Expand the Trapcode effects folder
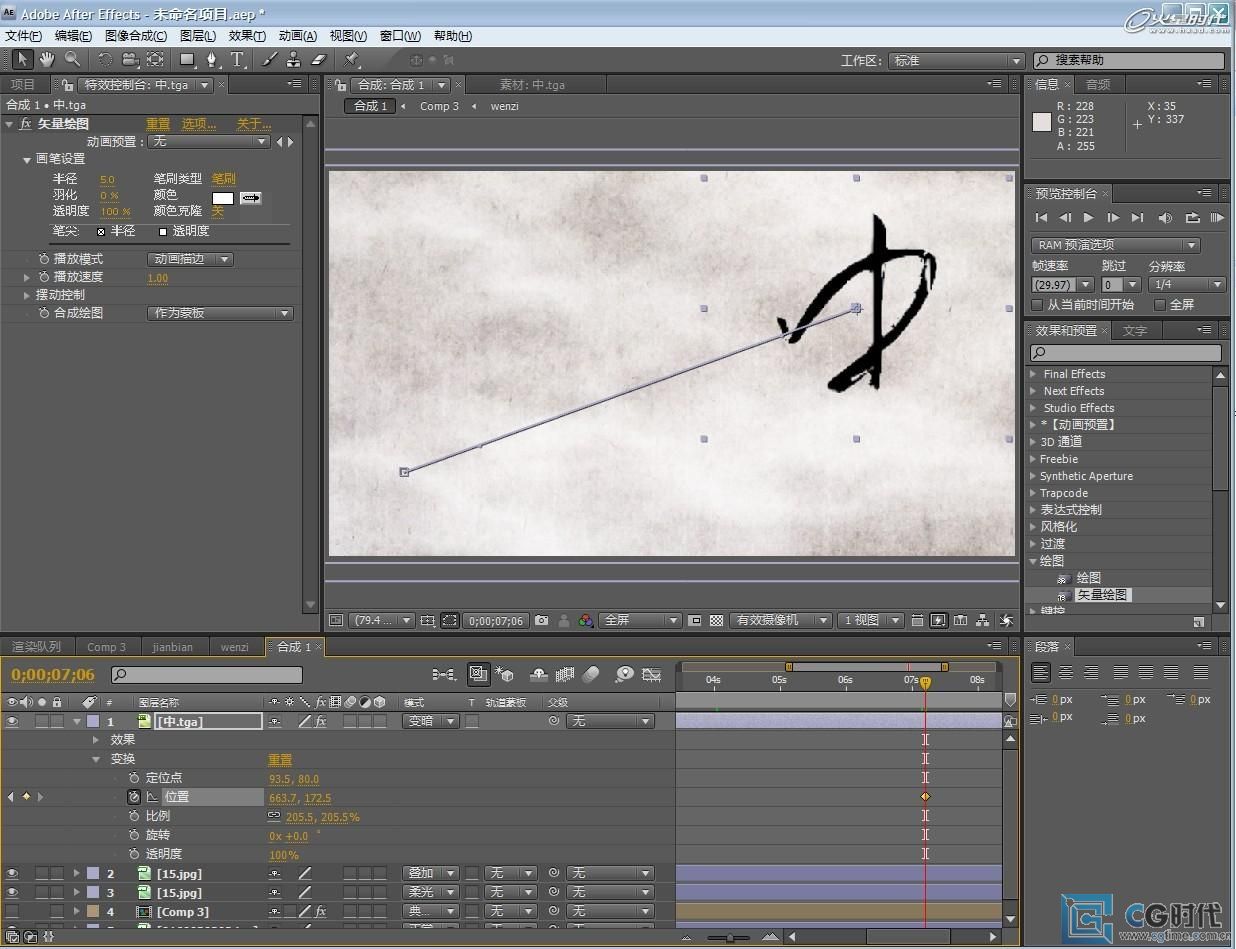The height and width of the screenshot is (949, 1236). [1034, 493]
